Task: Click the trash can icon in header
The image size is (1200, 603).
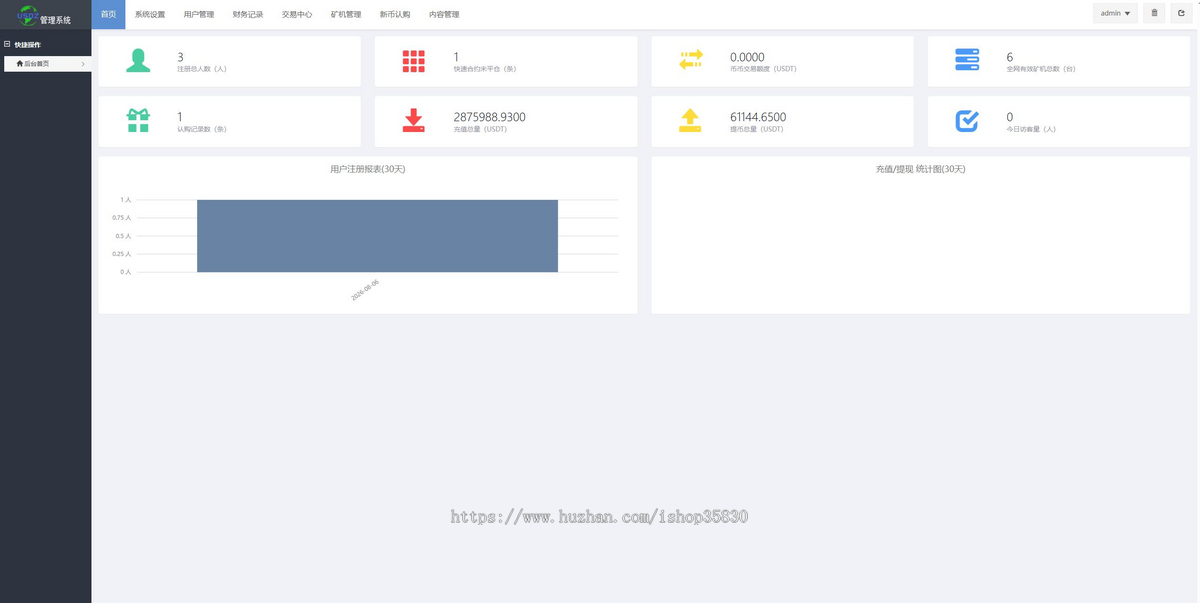Action: pyautogui.click(x=1154, y=13)
